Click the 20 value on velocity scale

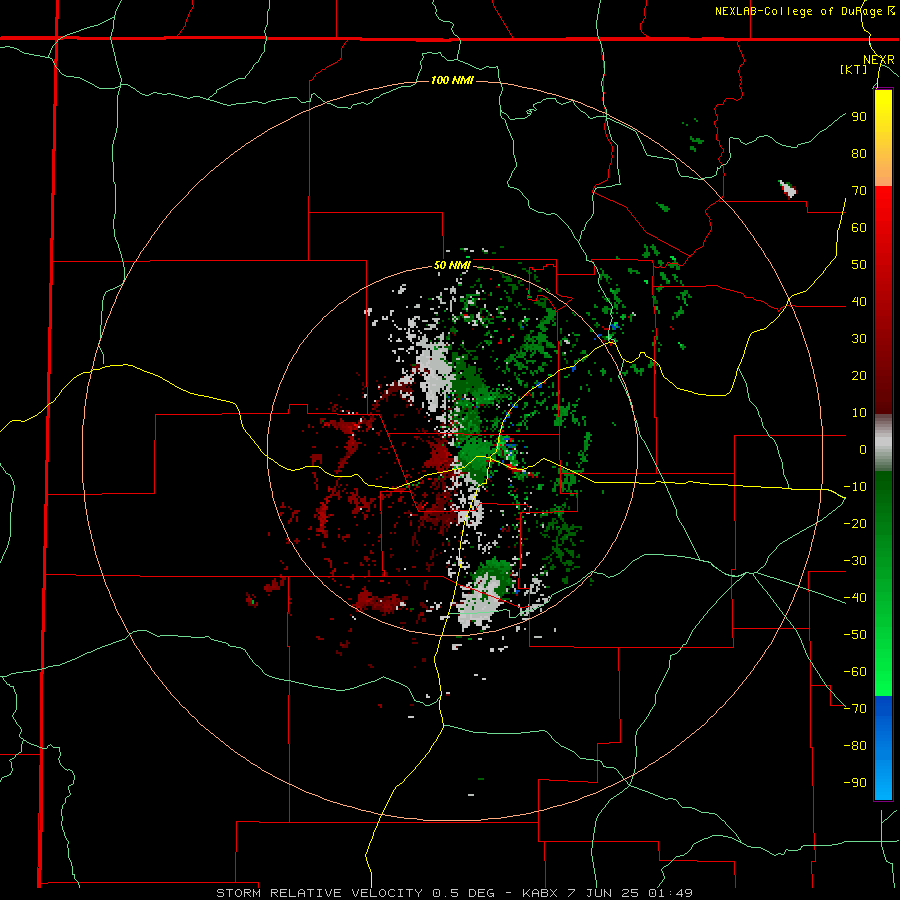pyautogui.click(x=859, y=375)
